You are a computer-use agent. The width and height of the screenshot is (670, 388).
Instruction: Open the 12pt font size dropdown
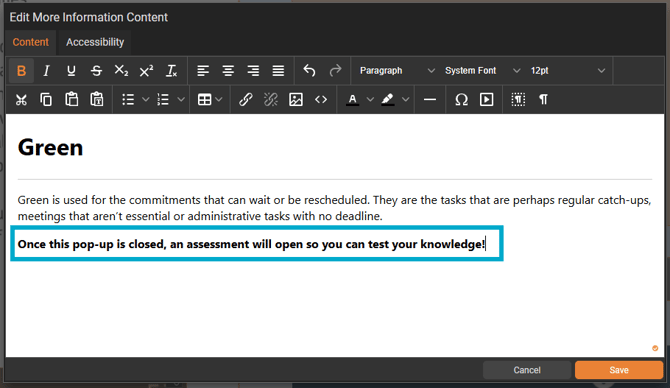coord(567,71)
